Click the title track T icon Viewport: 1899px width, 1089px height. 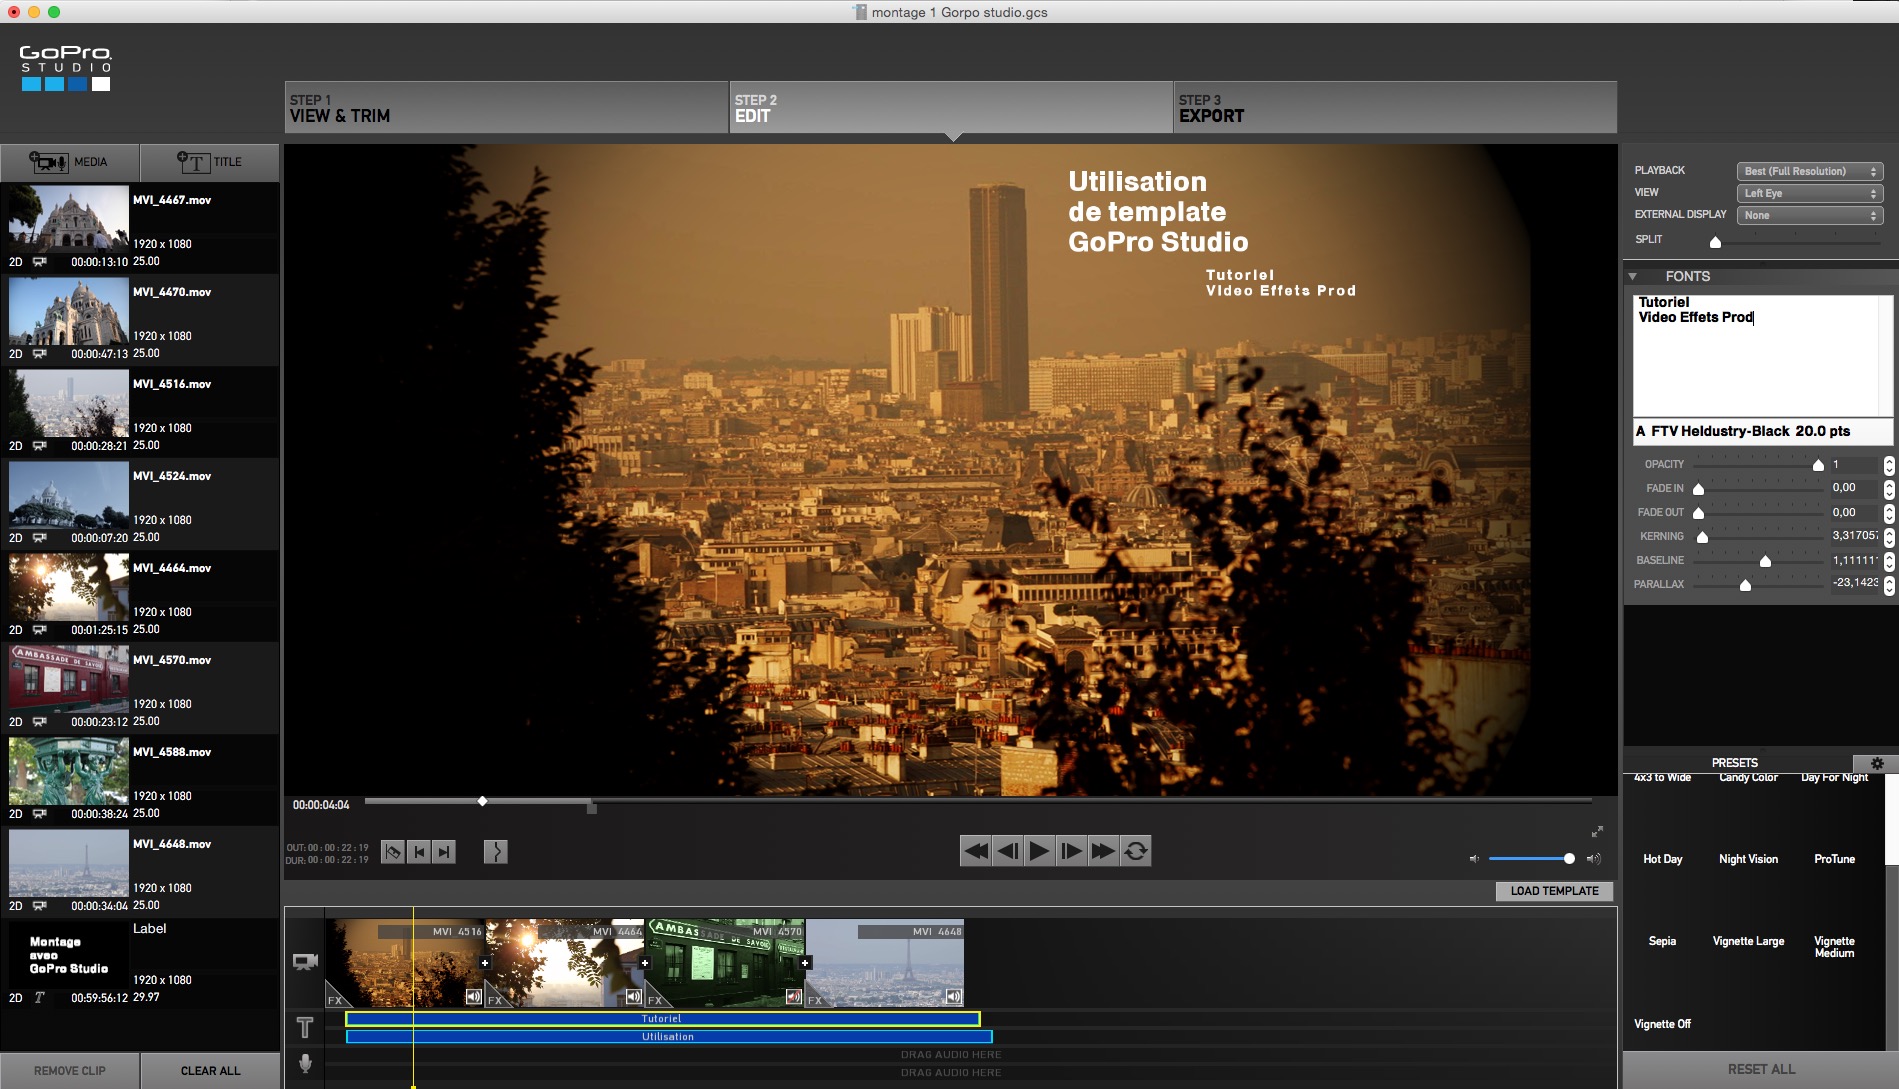click(305, 1027)
